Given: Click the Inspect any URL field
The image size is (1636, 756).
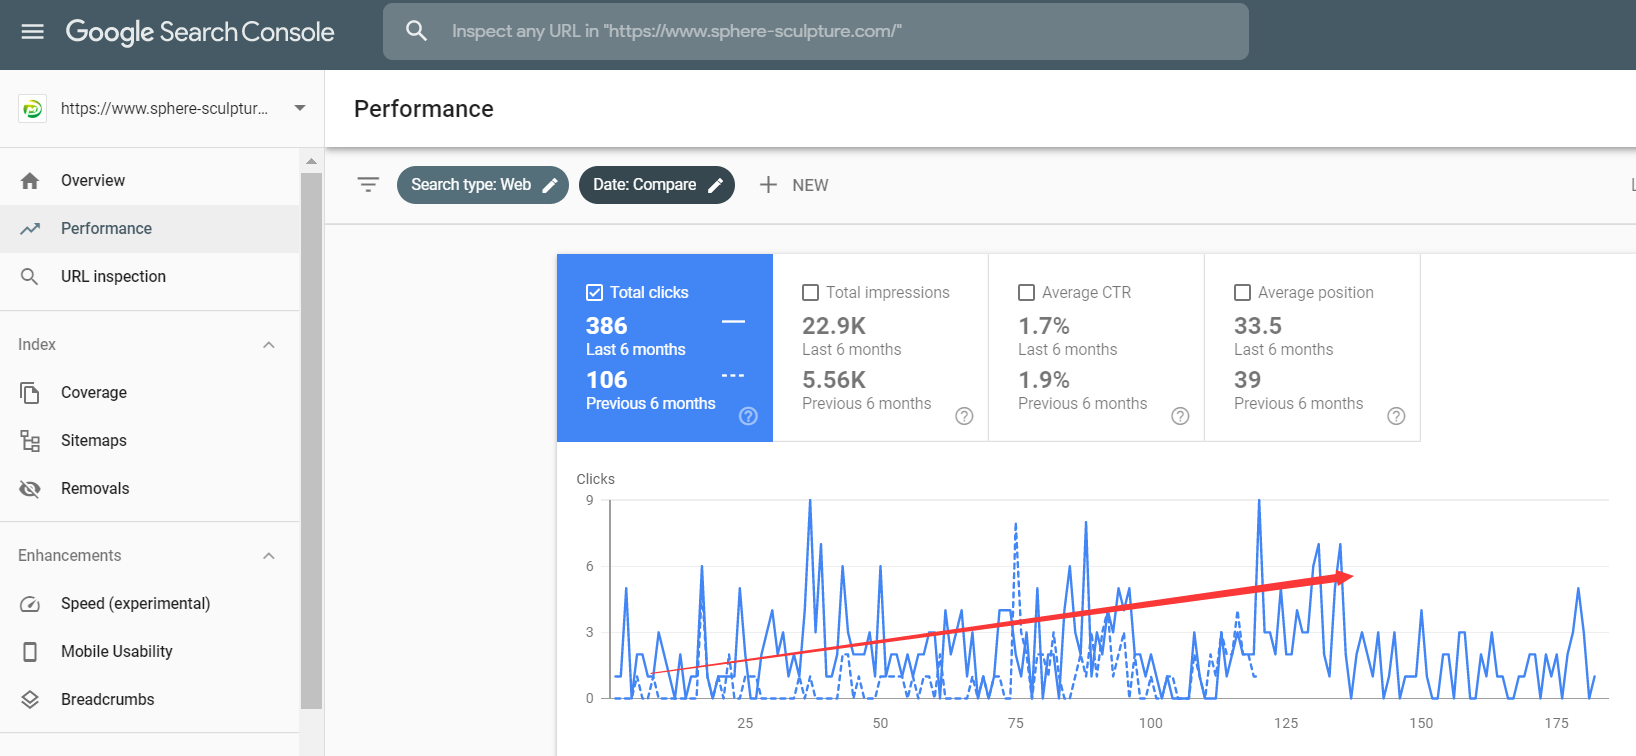Looking at the screenshot, I should click(816, 31).
